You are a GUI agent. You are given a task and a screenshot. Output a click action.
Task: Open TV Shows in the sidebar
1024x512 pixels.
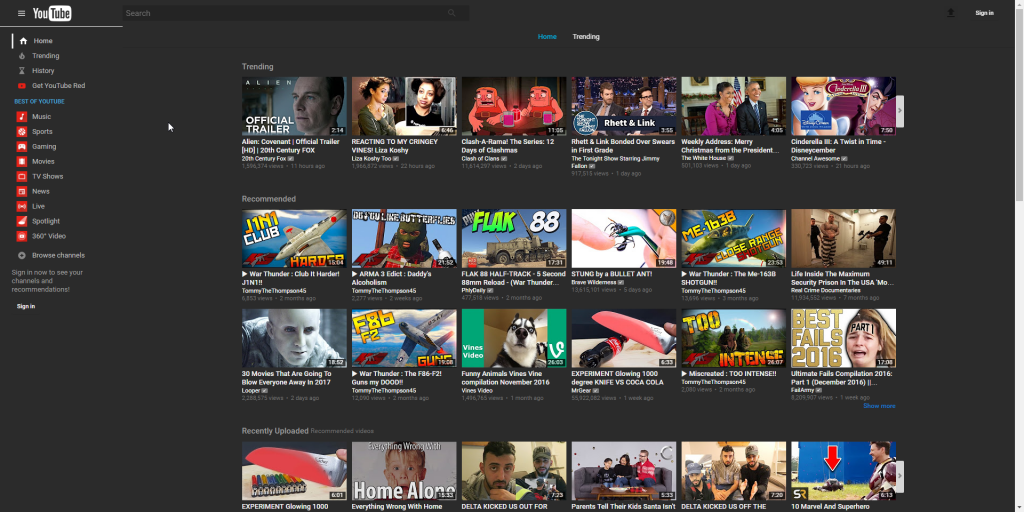48,176
